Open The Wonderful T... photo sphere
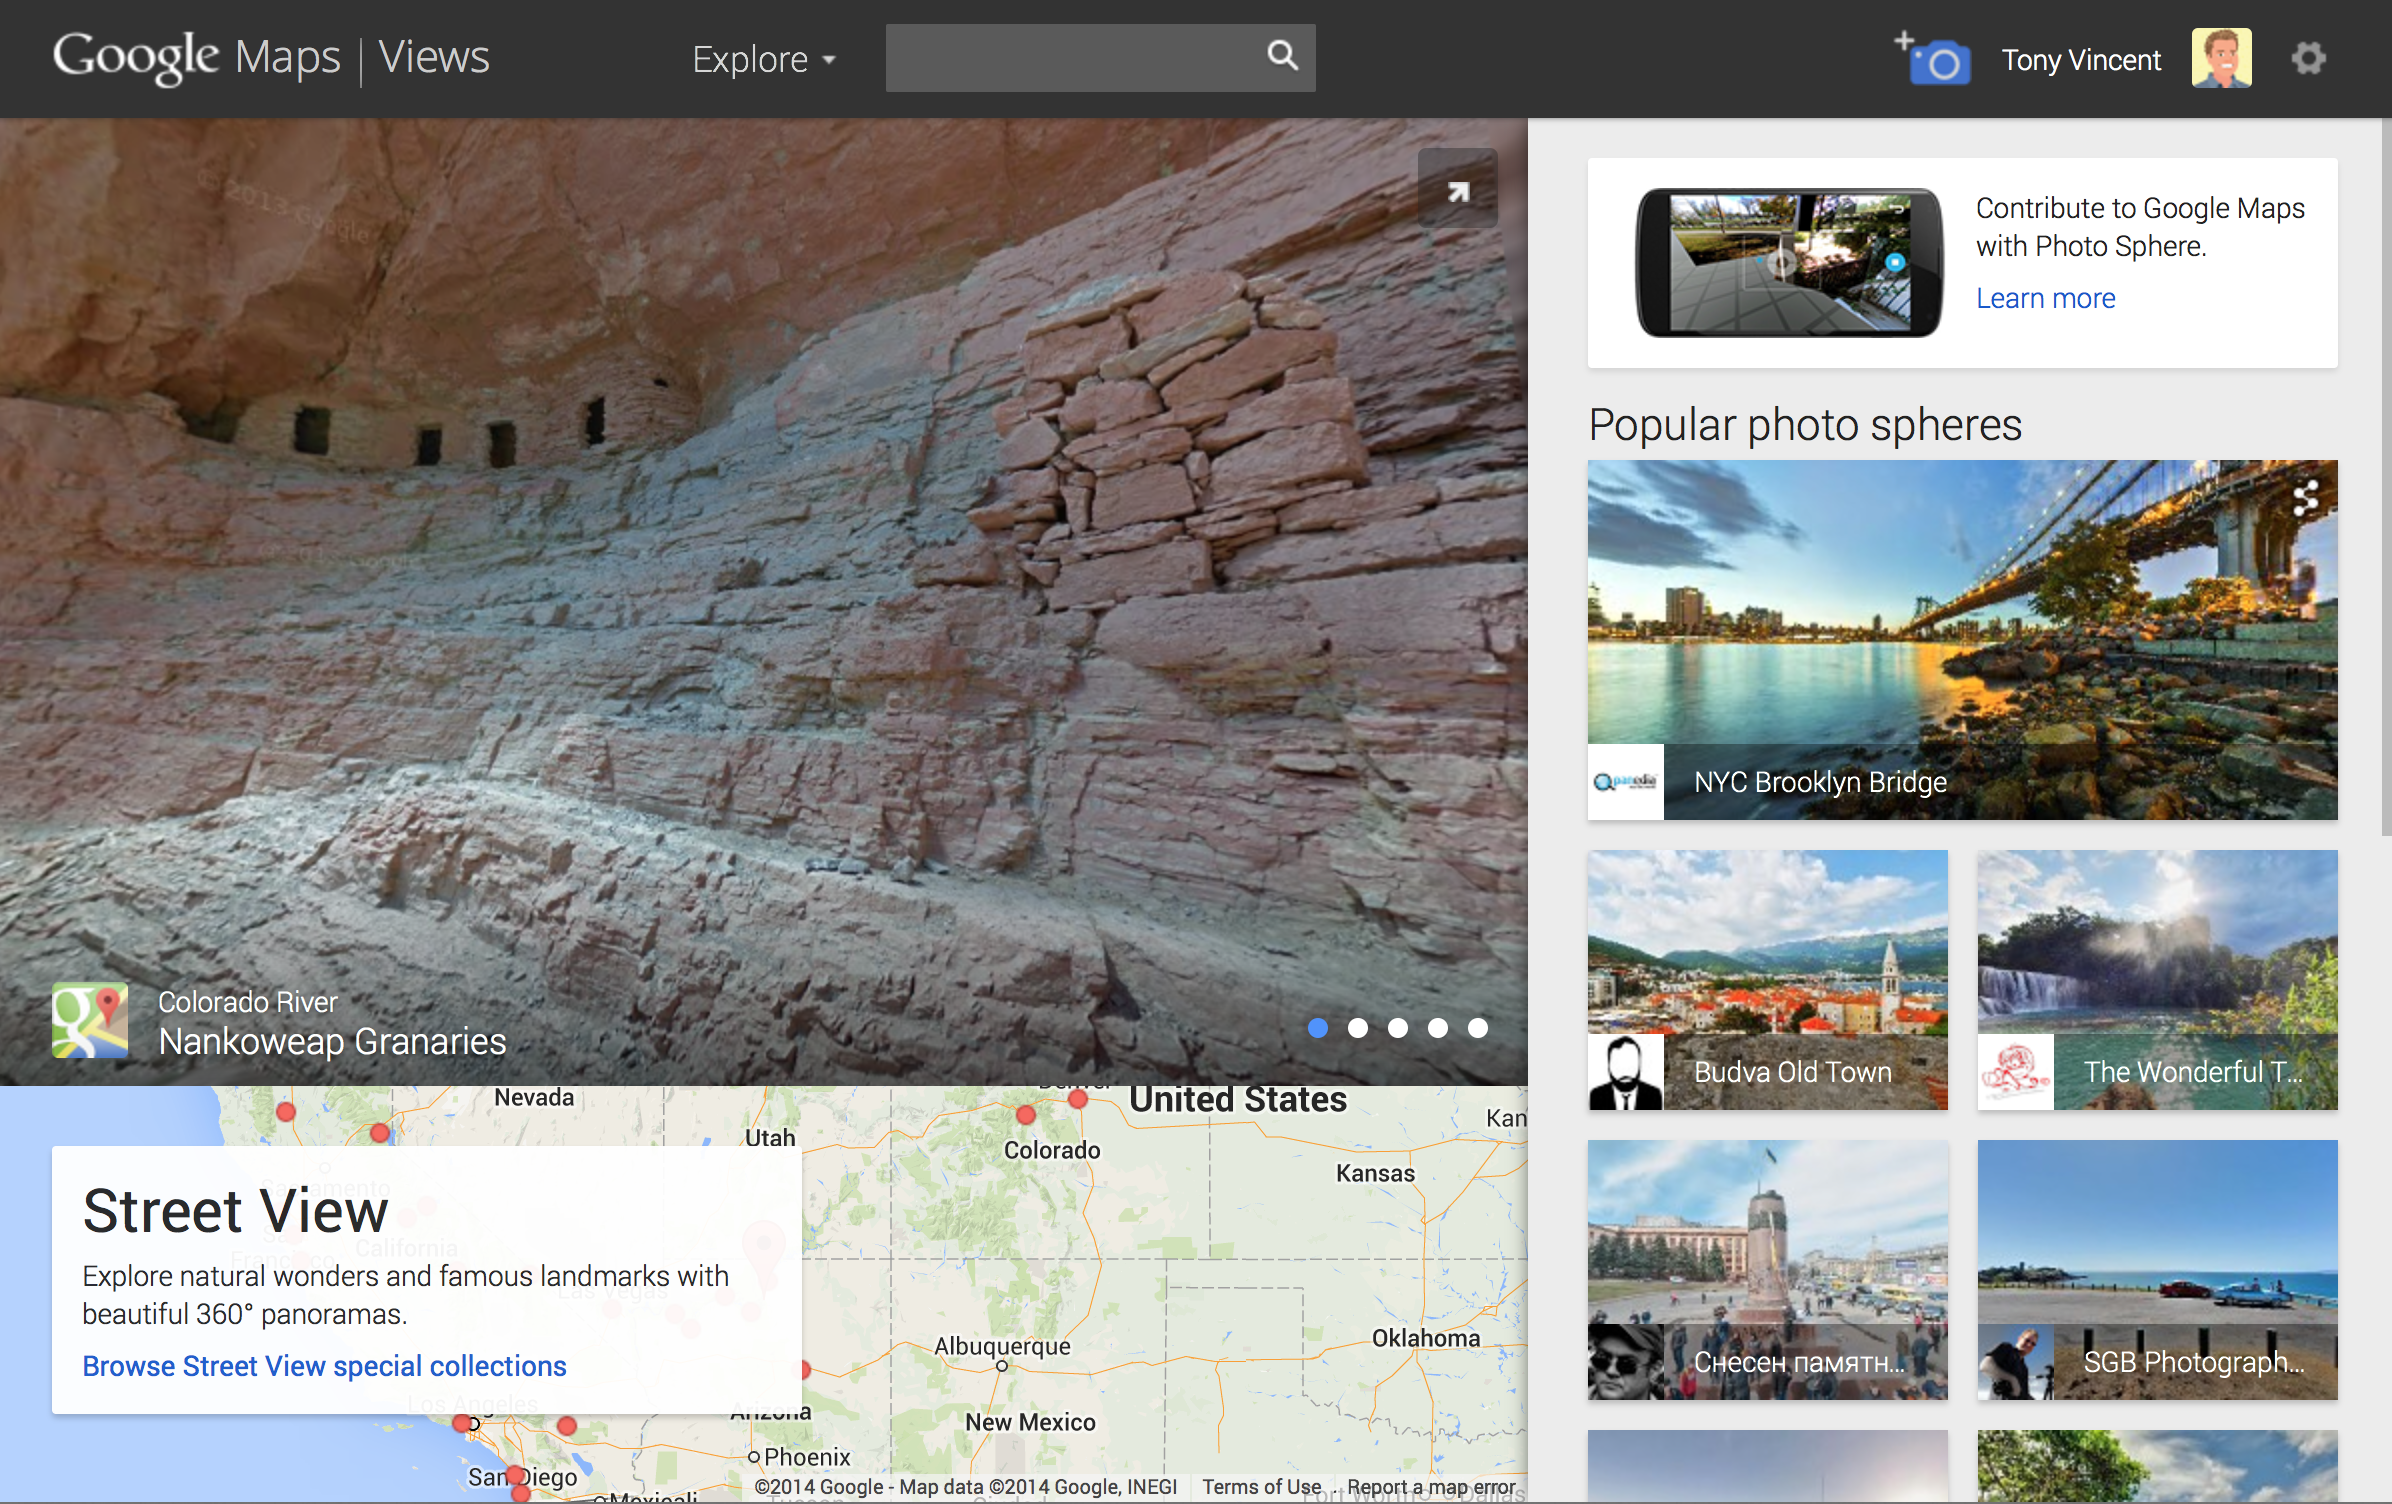 pyautogui.click(x=2158, y=980)
